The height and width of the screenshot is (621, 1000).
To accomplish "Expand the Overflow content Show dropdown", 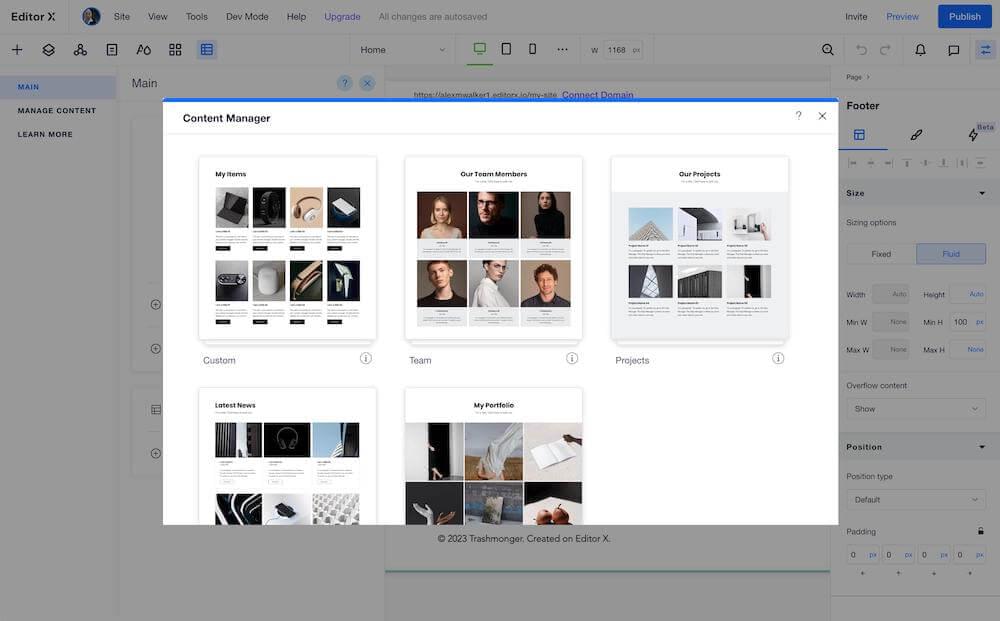I will (916, 409).
